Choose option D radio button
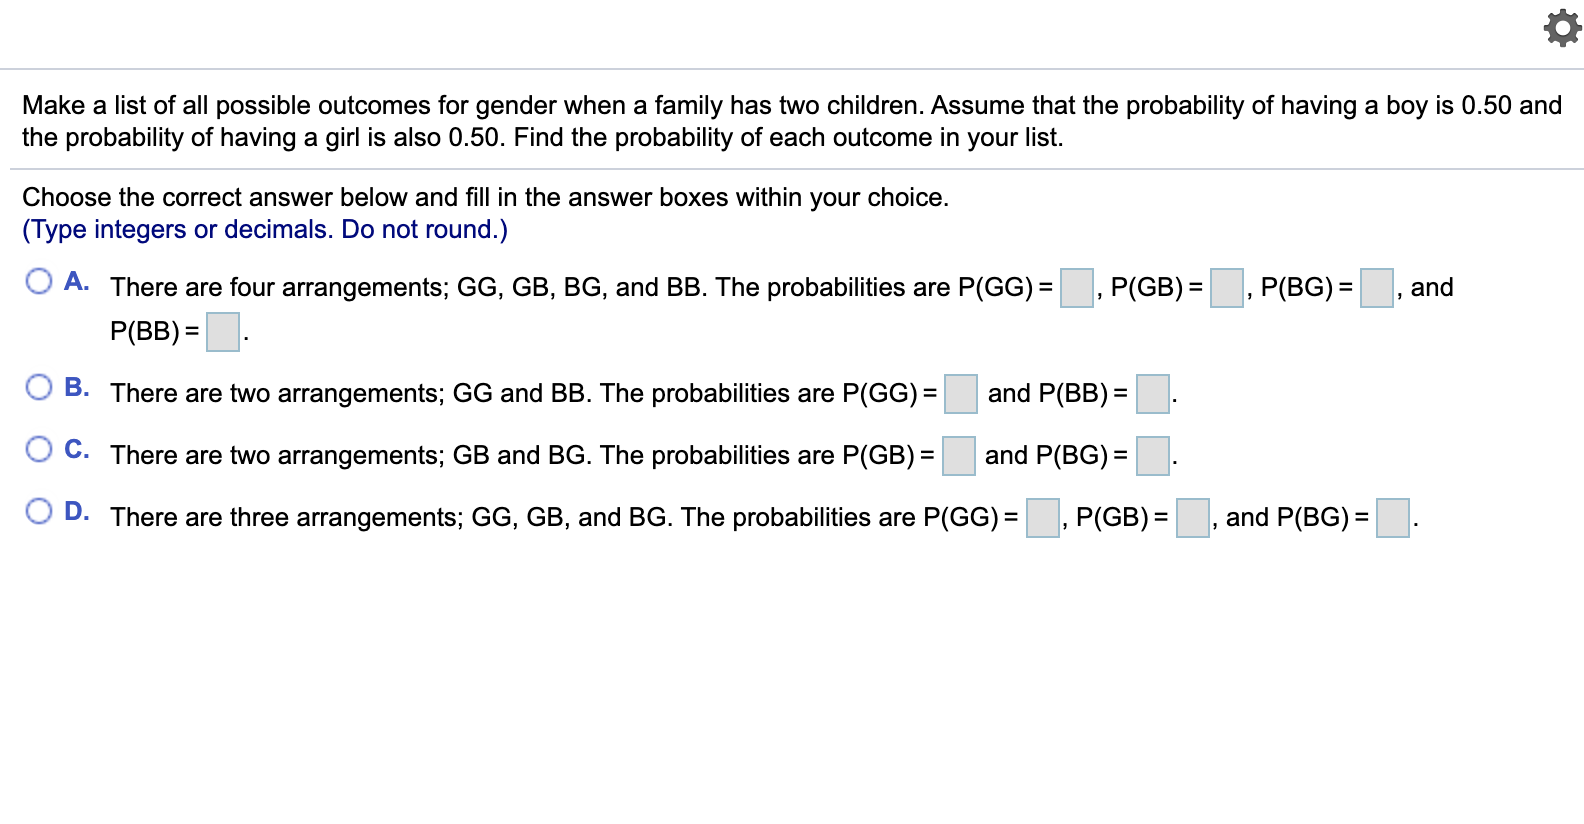The image size is (1584, 824). [x=39, y=511]
